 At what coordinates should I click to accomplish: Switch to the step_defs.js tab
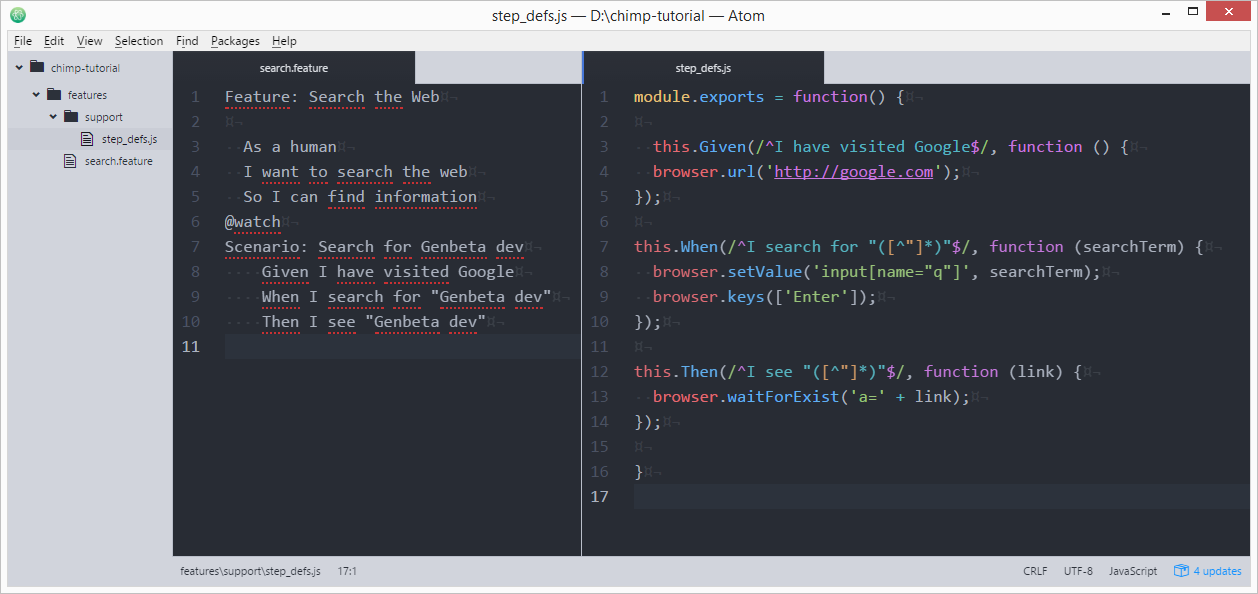703,67
